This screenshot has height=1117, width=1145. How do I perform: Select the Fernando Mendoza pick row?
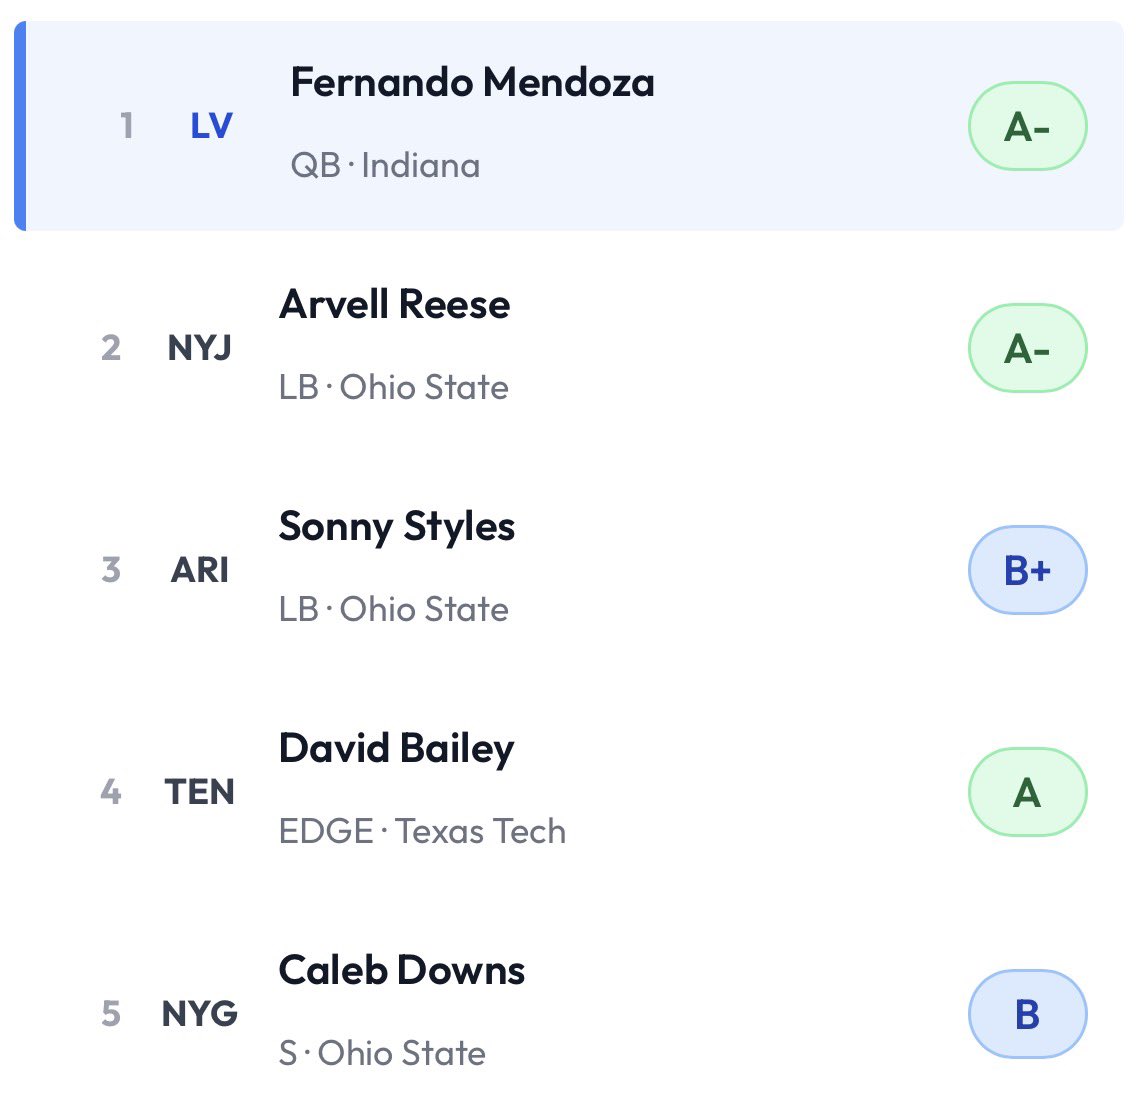[569, 126]
